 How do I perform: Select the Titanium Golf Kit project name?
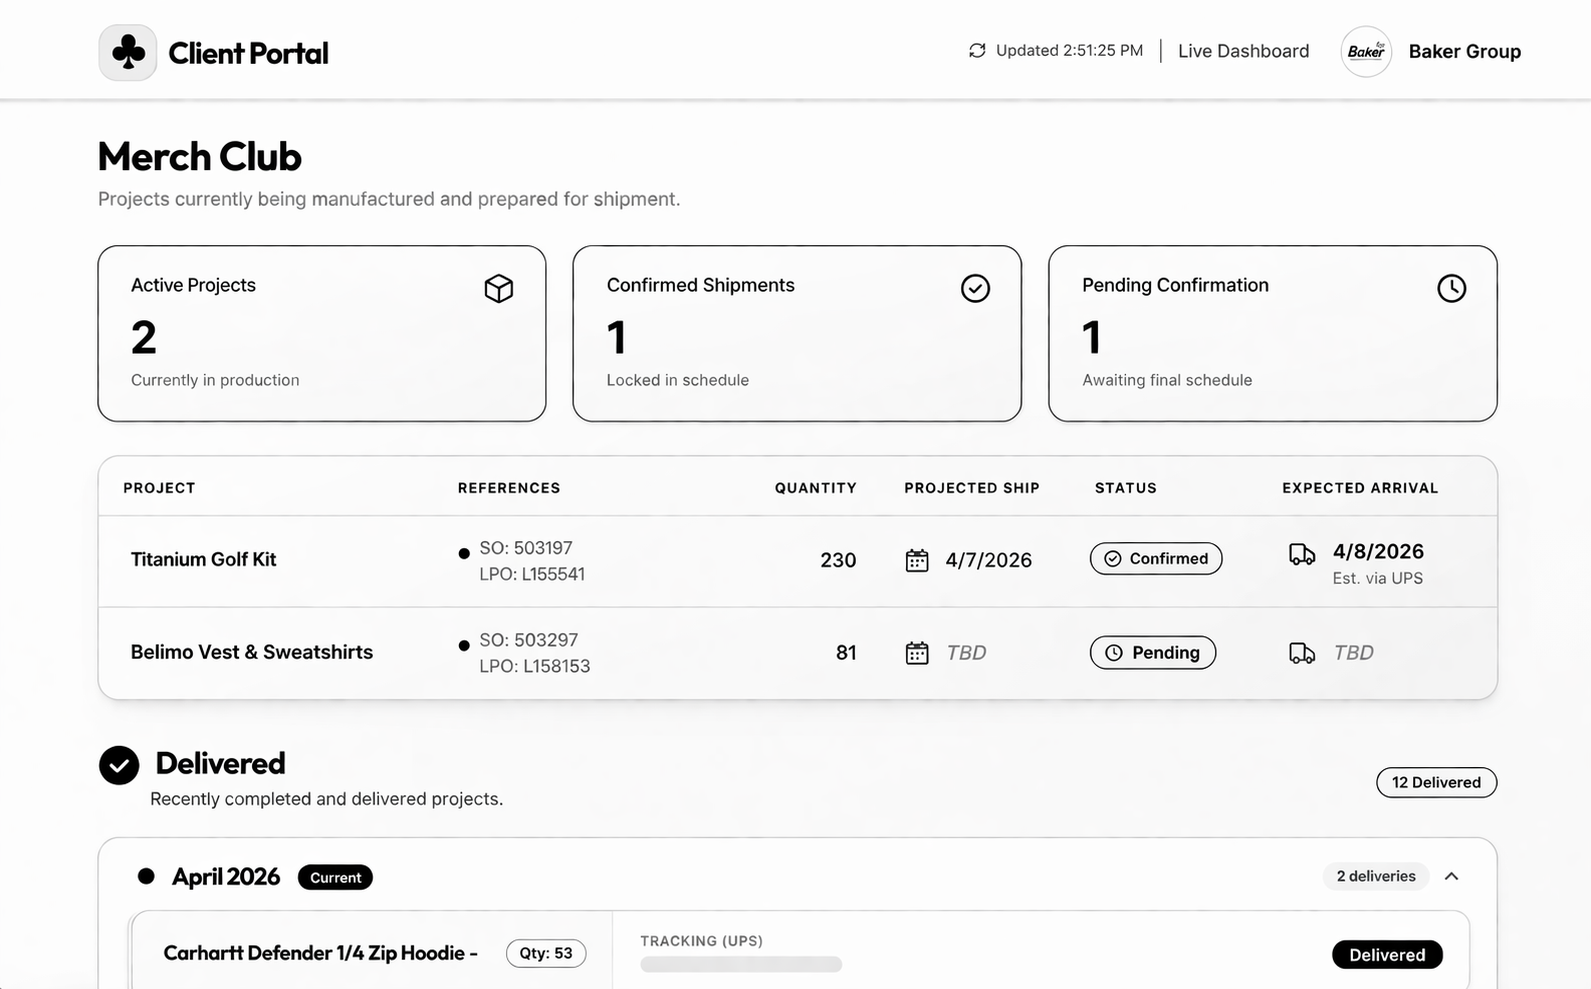[203, 559]
